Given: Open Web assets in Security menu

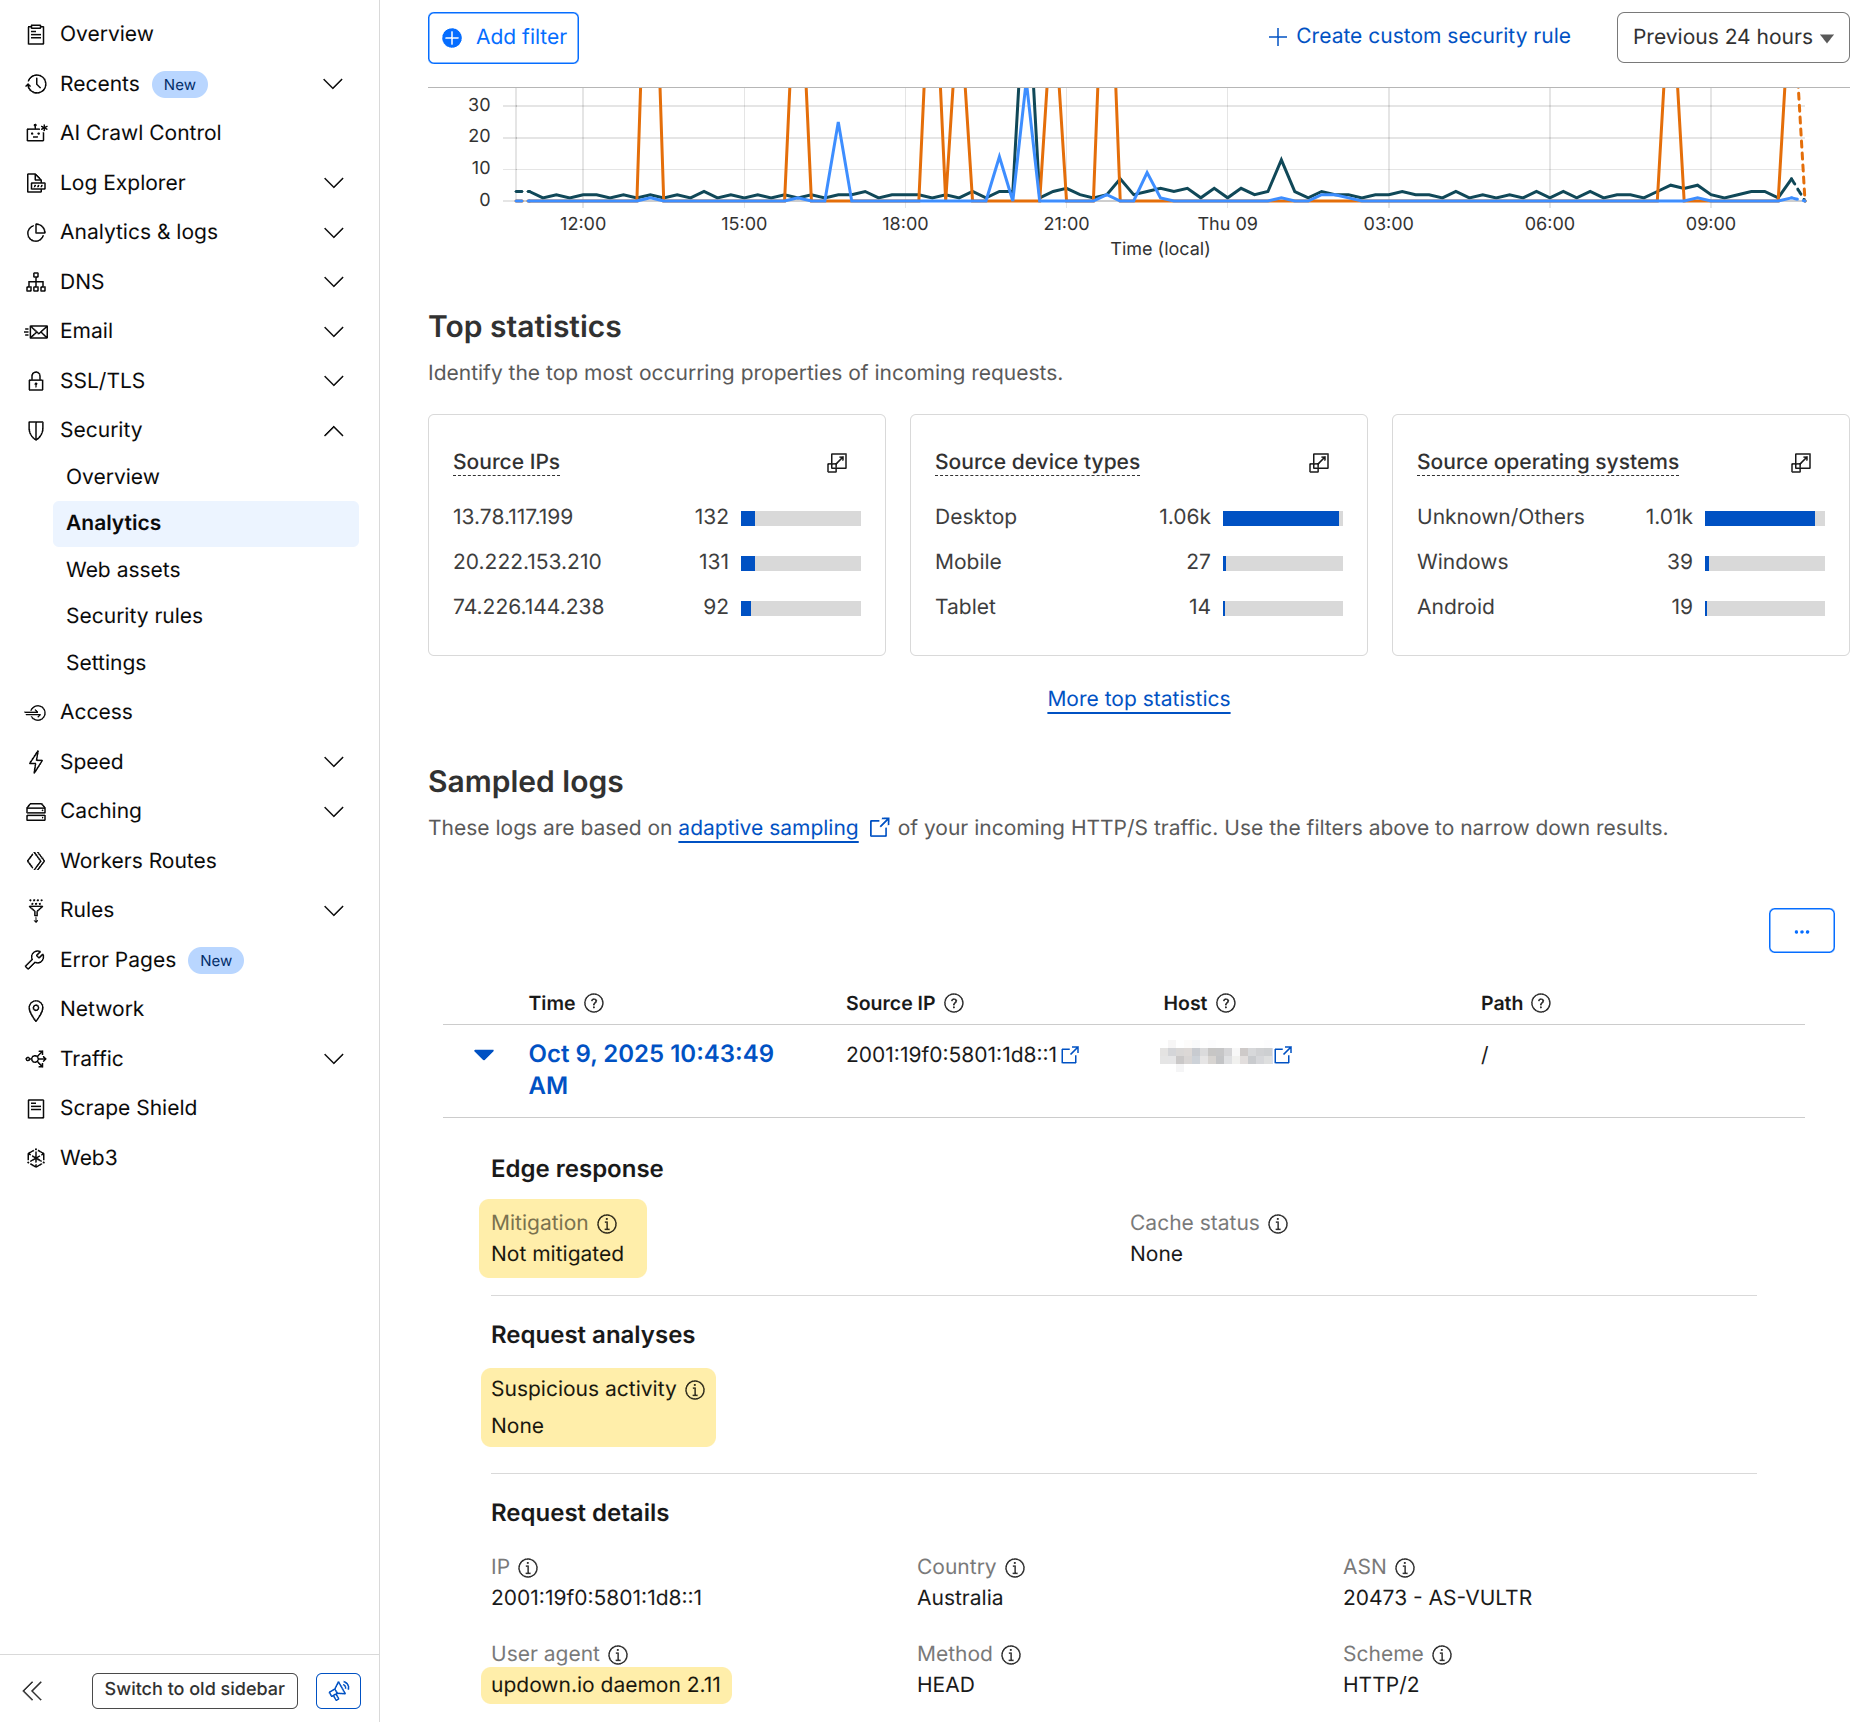Looking at the screenshot, I should click(x=123, y=570).
